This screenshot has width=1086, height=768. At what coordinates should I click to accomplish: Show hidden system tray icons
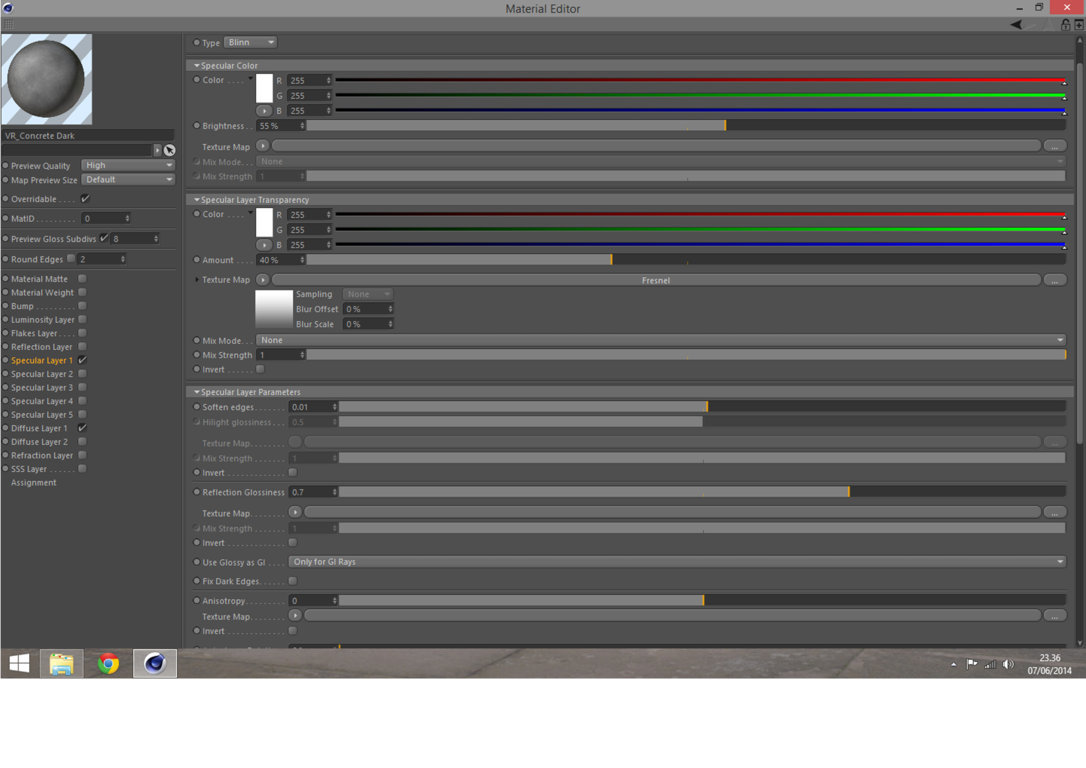[954, 665]
